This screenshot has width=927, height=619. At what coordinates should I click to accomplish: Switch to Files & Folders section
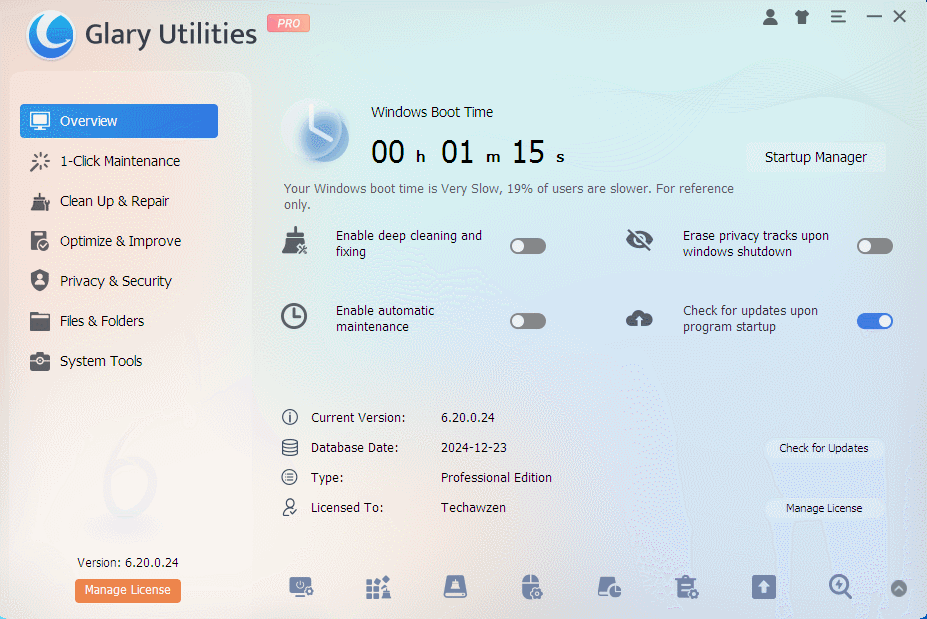[x=119, y=321]
